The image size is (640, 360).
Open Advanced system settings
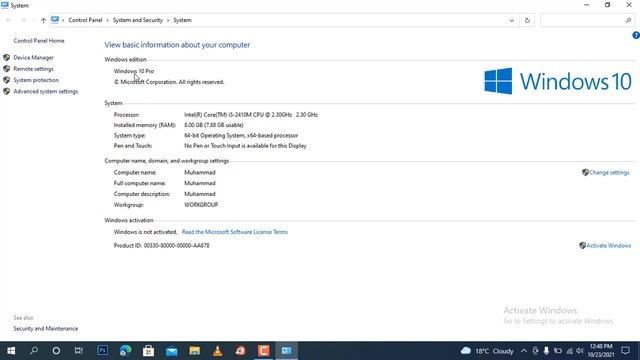click(46, 91)
